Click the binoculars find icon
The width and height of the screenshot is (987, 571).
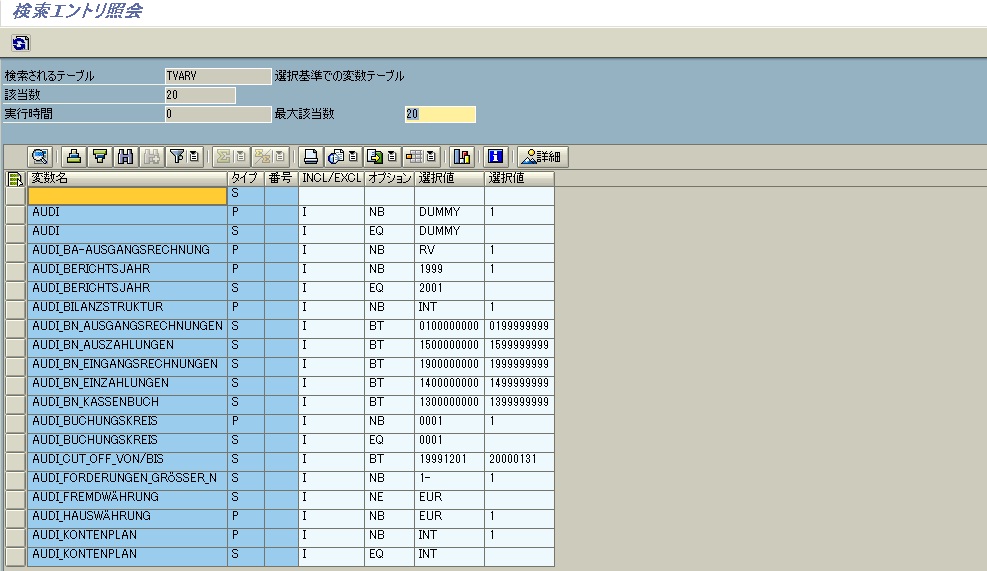coord(125,156)
